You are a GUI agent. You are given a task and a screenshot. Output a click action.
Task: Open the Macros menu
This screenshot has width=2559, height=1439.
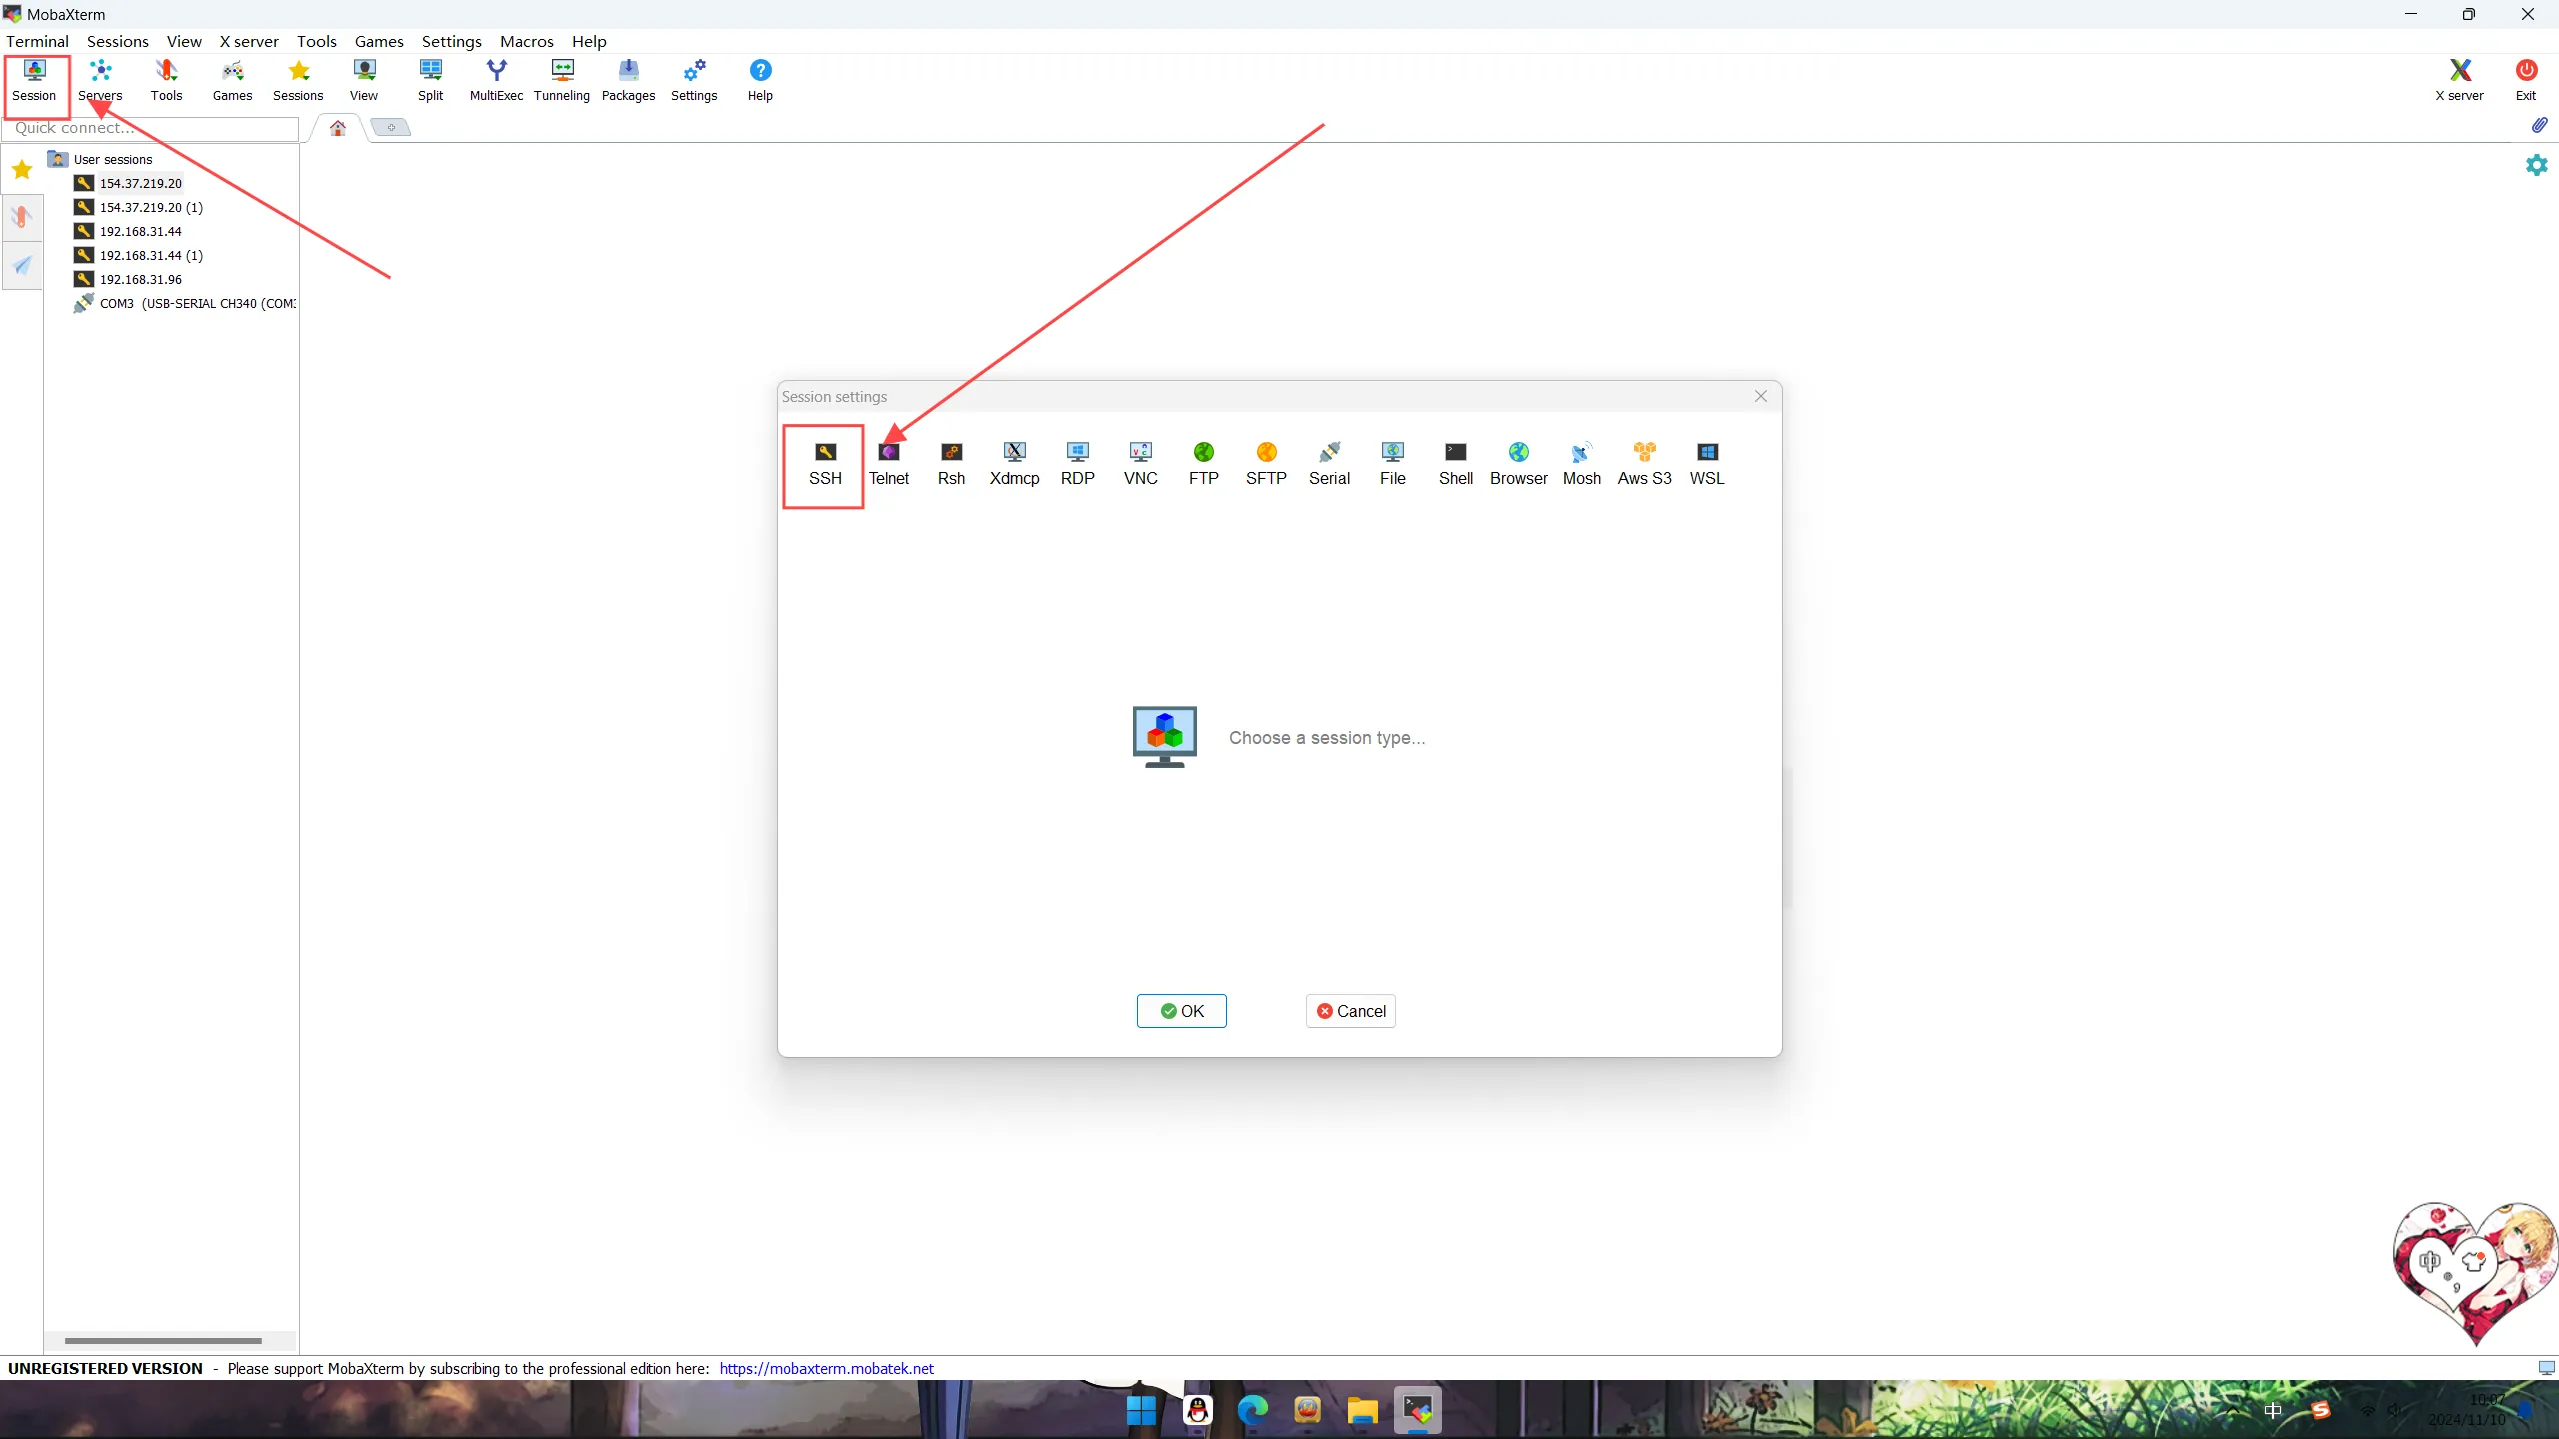526,41
